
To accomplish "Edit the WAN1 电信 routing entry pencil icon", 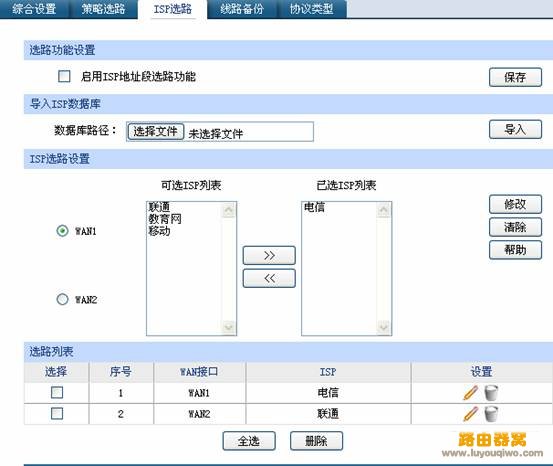I will 470,393.
